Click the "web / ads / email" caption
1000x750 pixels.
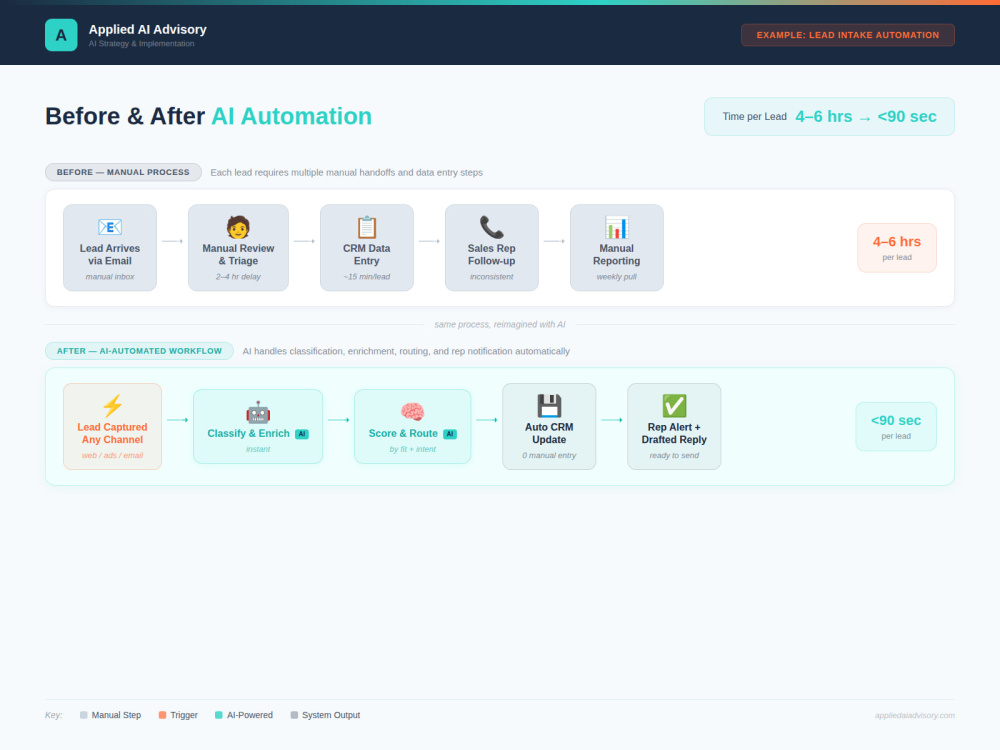[x=112, y=455]
